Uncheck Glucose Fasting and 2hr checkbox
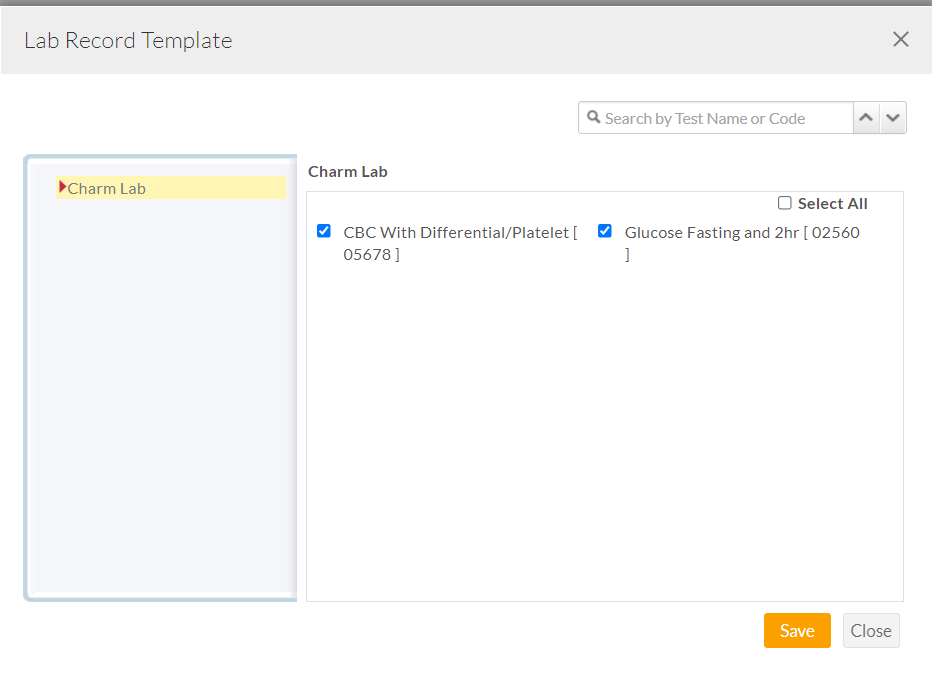Viewport: 932px width, 677px height. coord(604,231)
